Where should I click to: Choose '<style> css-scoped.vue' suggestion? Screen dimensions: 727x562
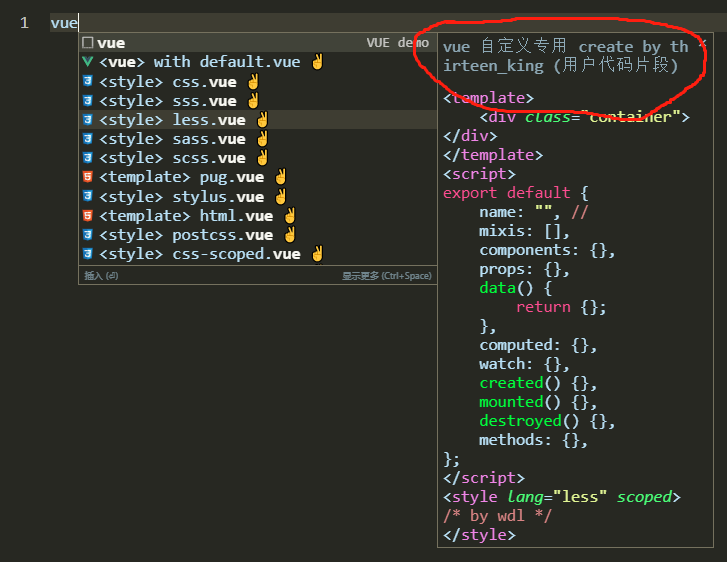pyautogui.click(x=258, y=254)
